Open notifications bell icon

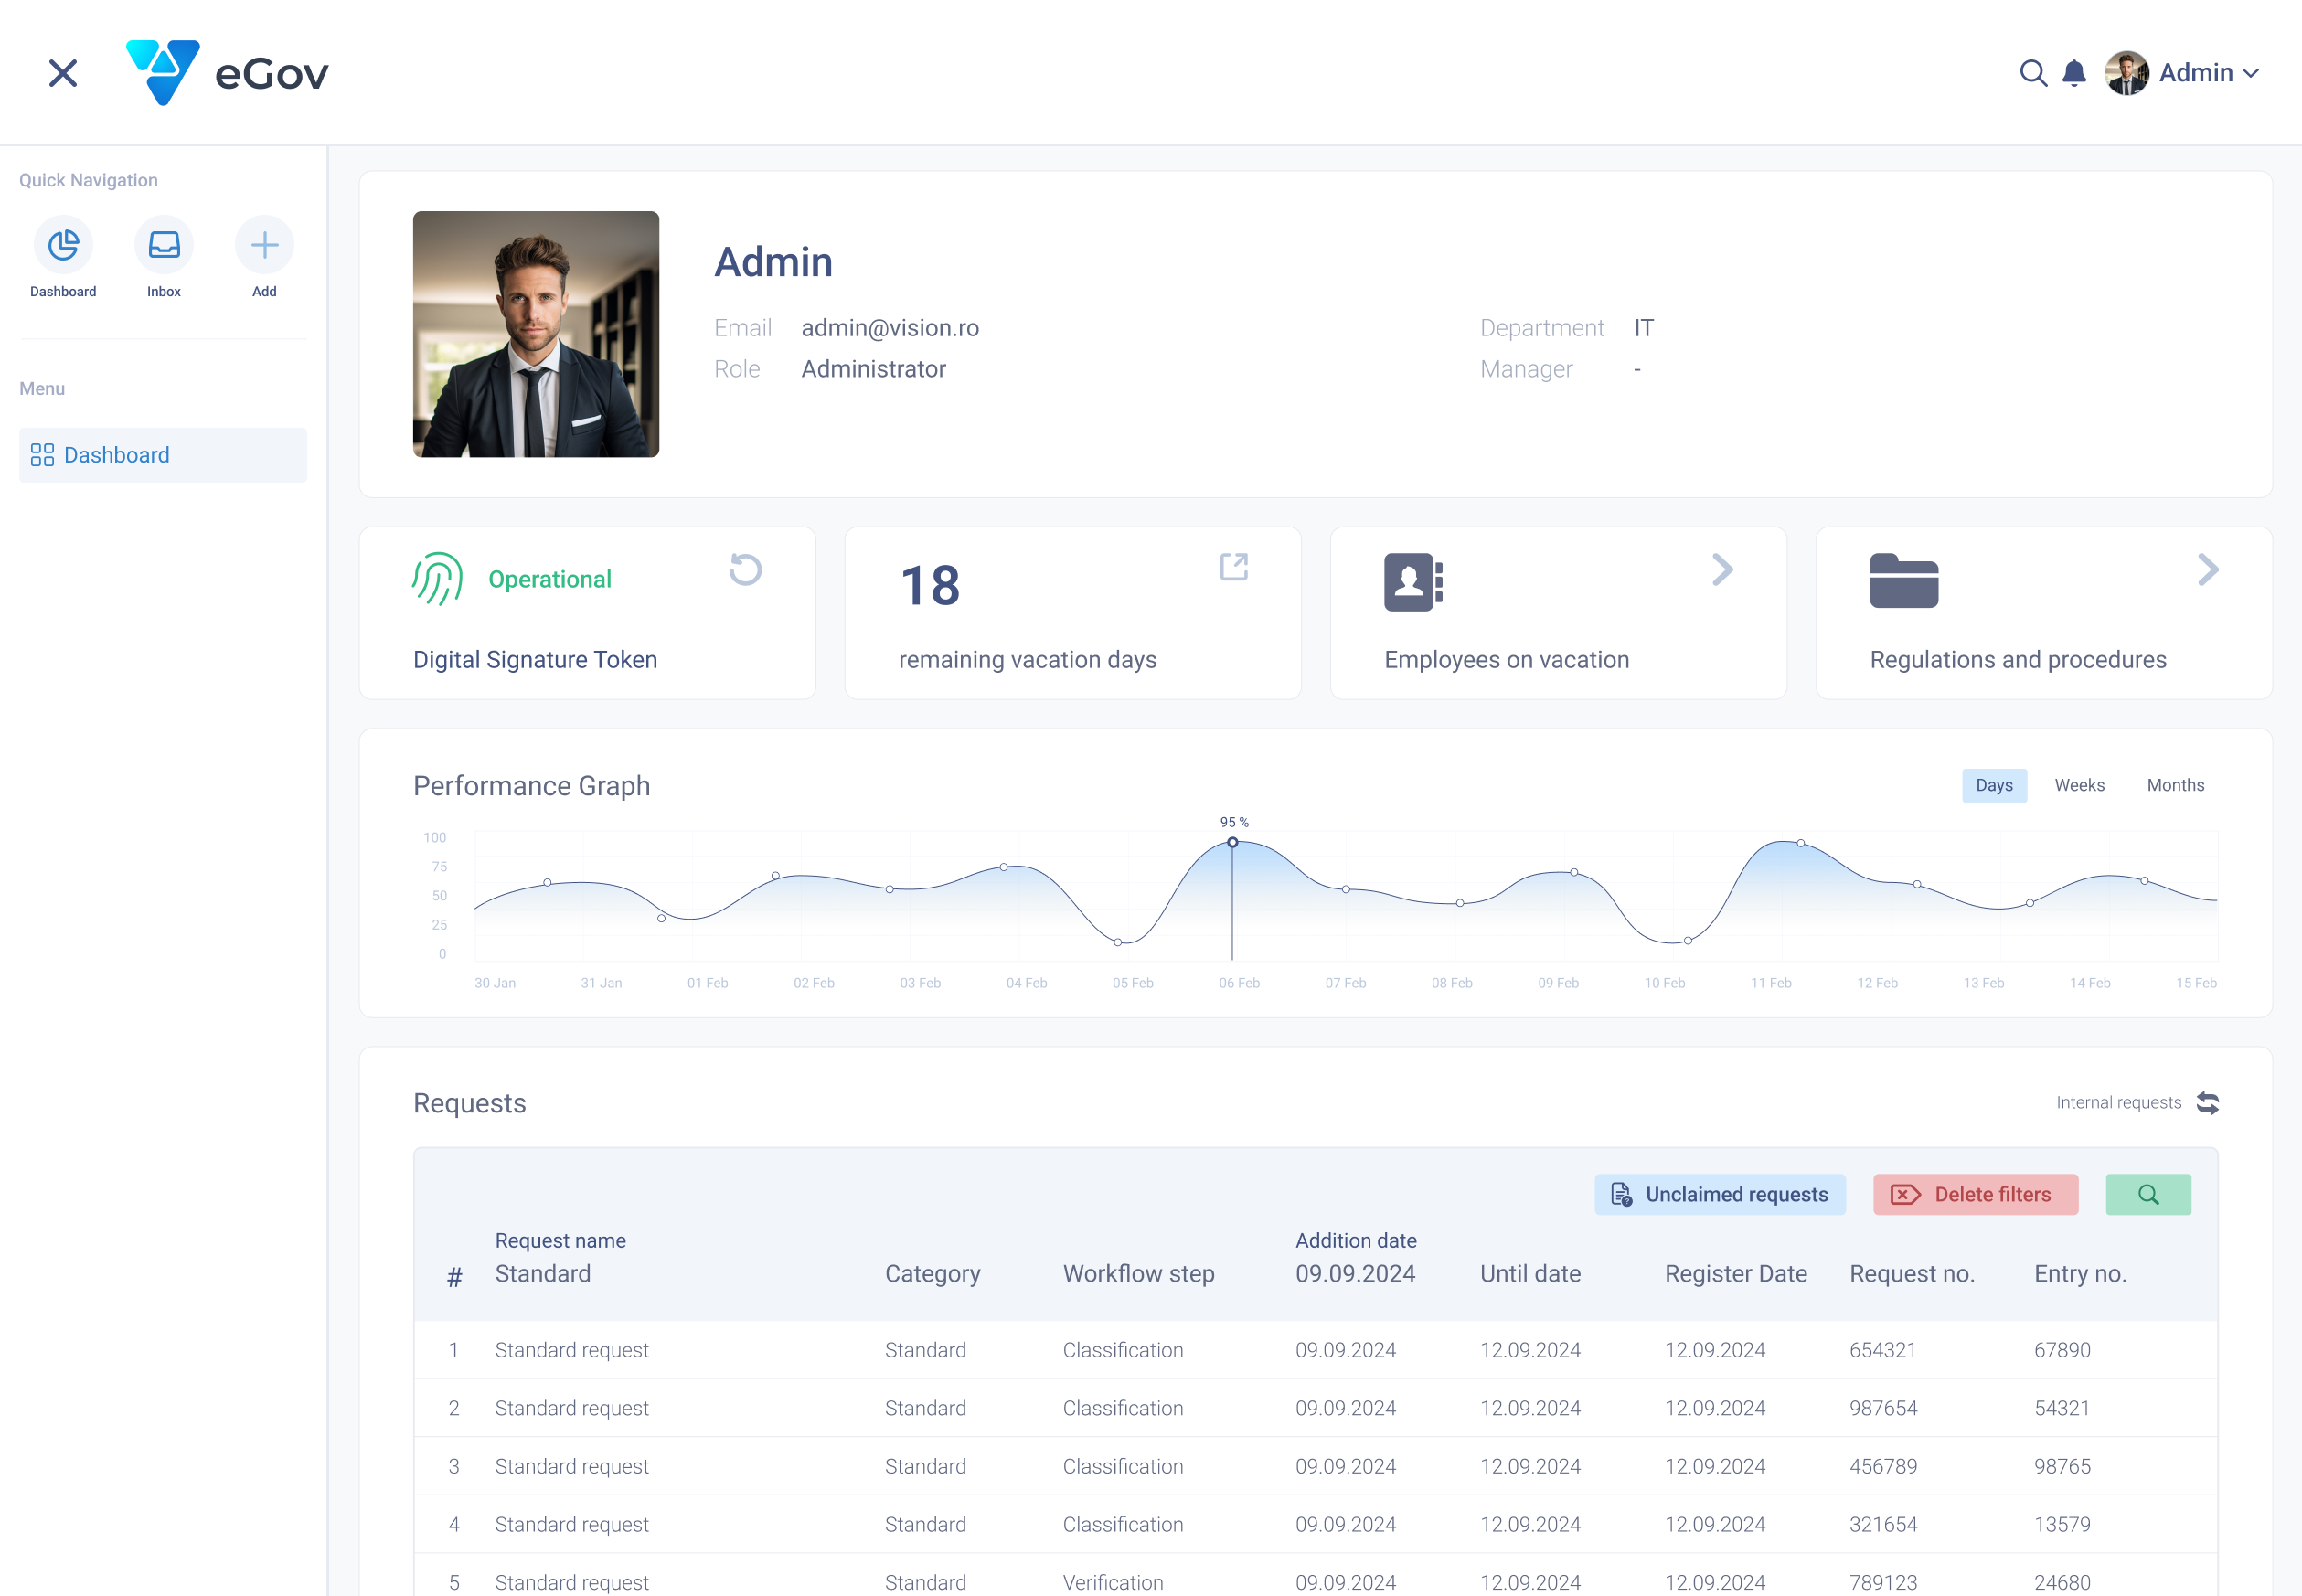[2074, 73]
